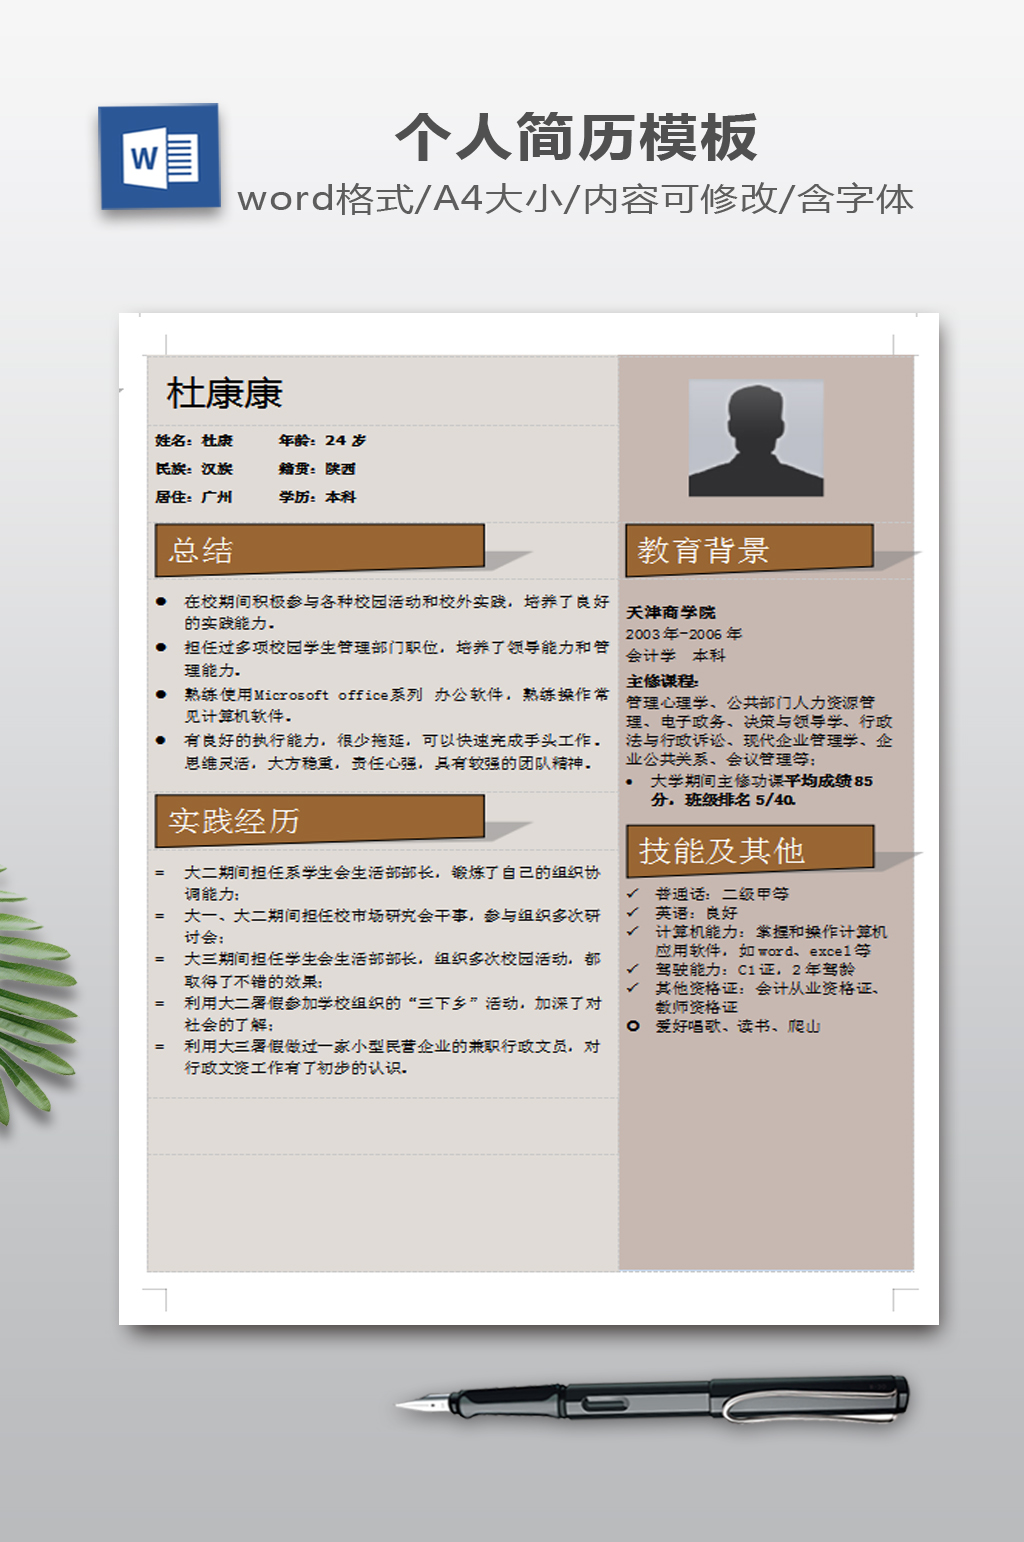Click the 主修课程 label
Viewport: 1024px width, 1542px height.
(x=662, y=681)
